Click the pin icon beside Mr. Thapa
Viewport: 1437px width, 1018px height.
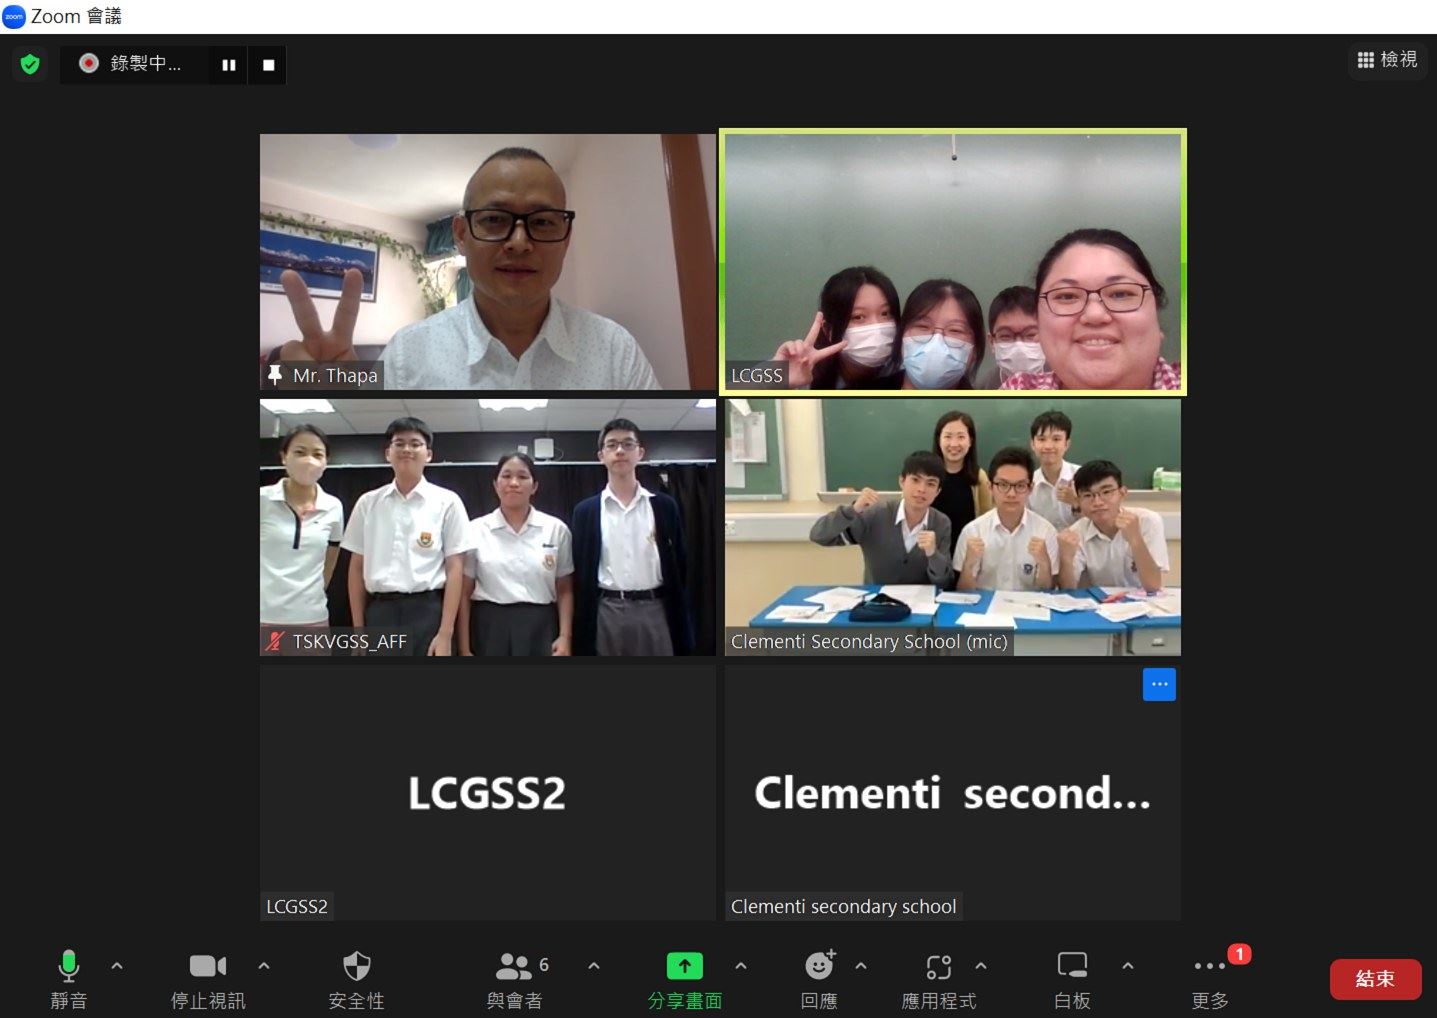tap(275, 376)
